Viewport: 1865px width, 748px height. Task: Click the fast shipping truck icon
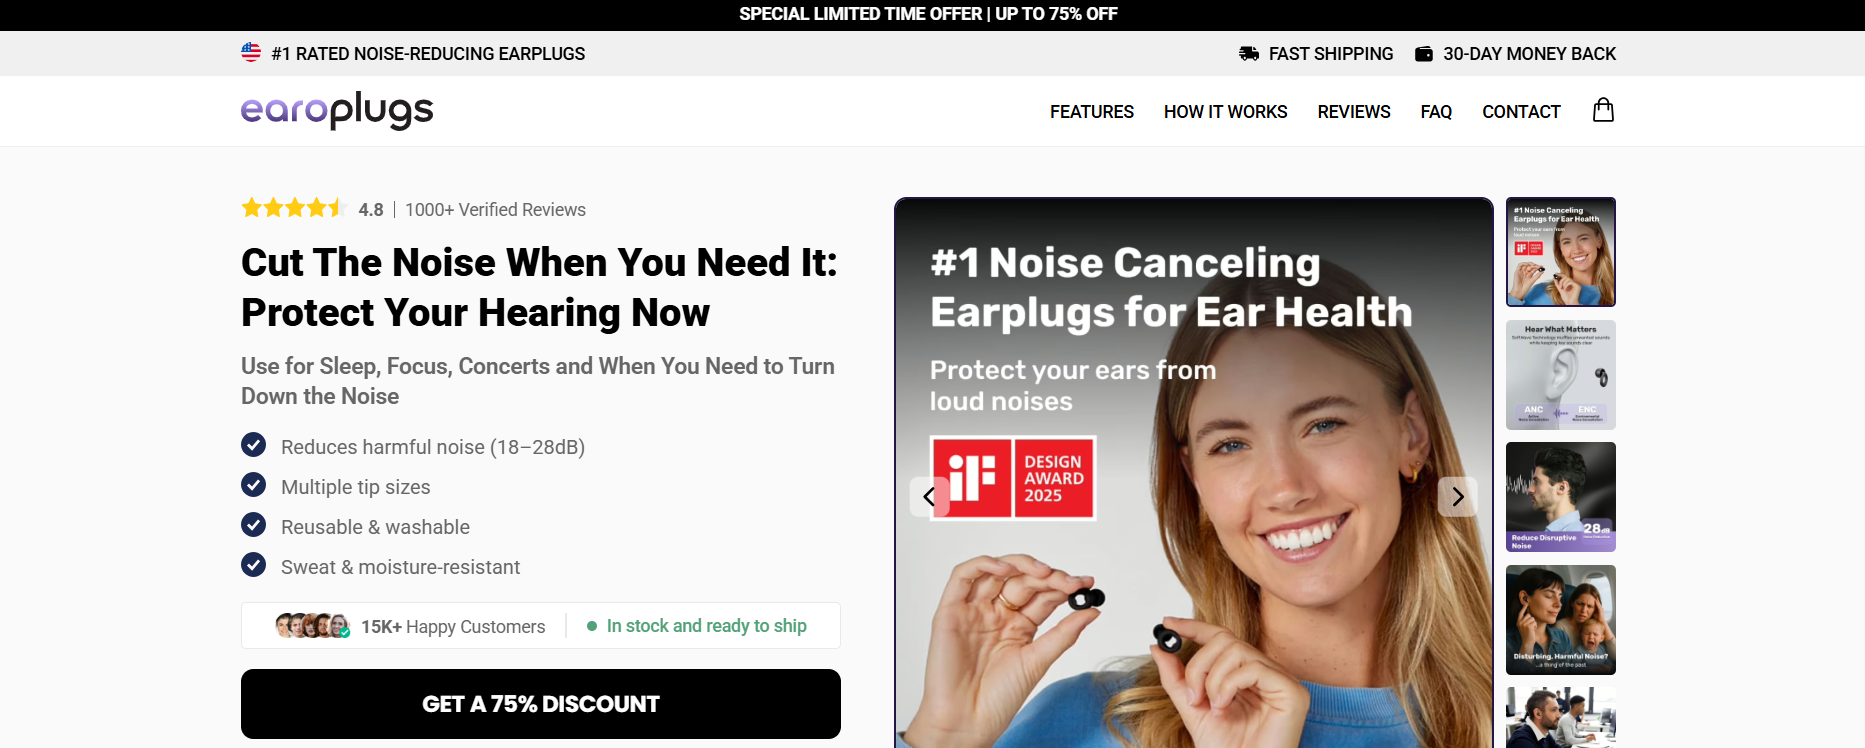pos(1249,54)
